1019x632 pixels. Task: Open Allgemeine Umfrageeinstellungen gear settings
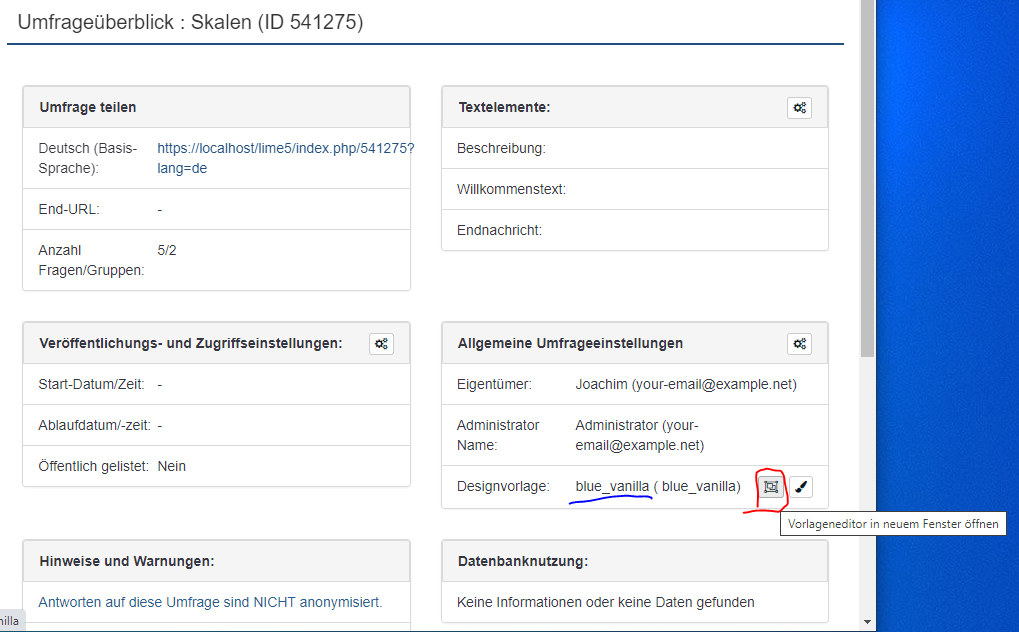pyautogui.click(x=799, y=344)
